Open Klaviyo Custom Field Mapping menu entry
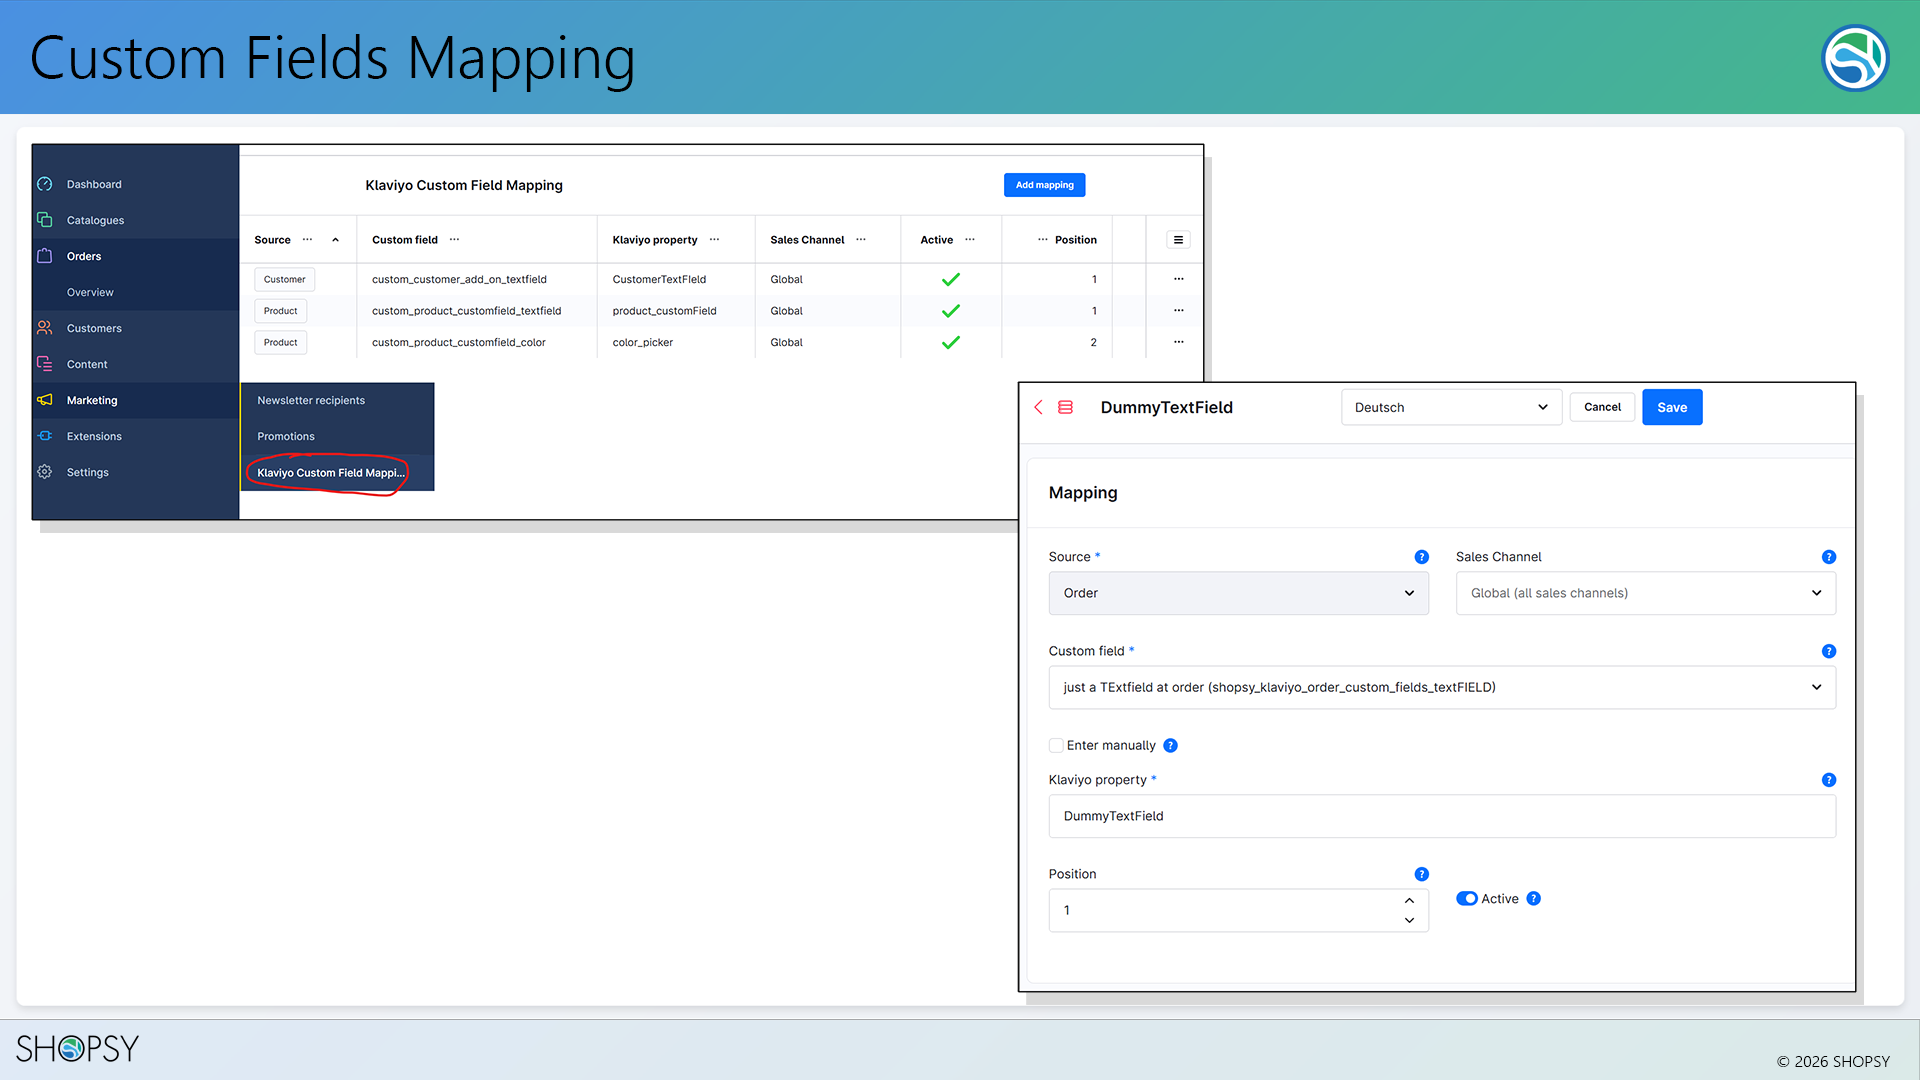1920x1080 pixels. pyautogui.click(x=330, y=473)
